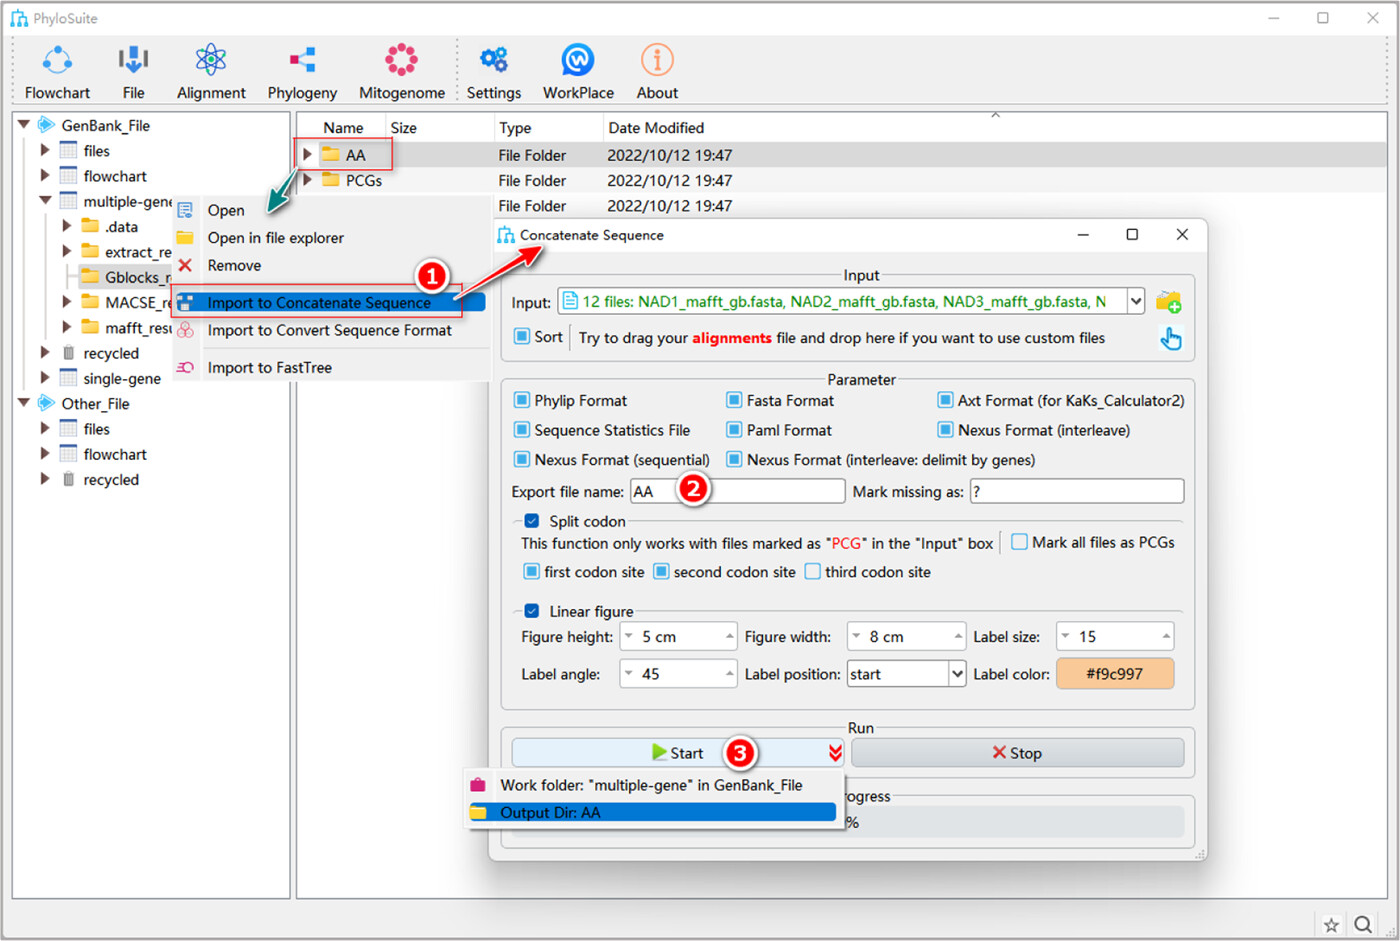1400x941 pixels.
Task: Open Figure height spinner field
Action: pyautogui.click(x=679, y=637)
